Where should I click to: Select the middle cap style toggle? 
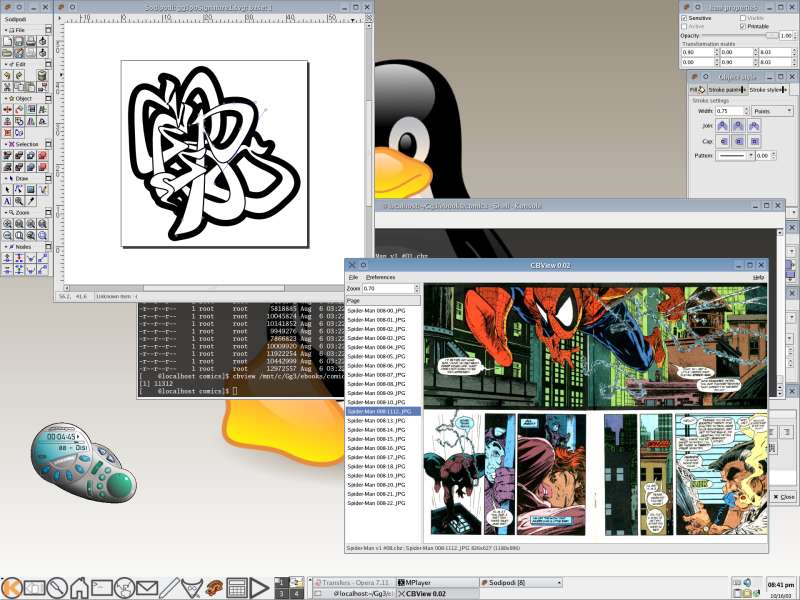point(738,141)
